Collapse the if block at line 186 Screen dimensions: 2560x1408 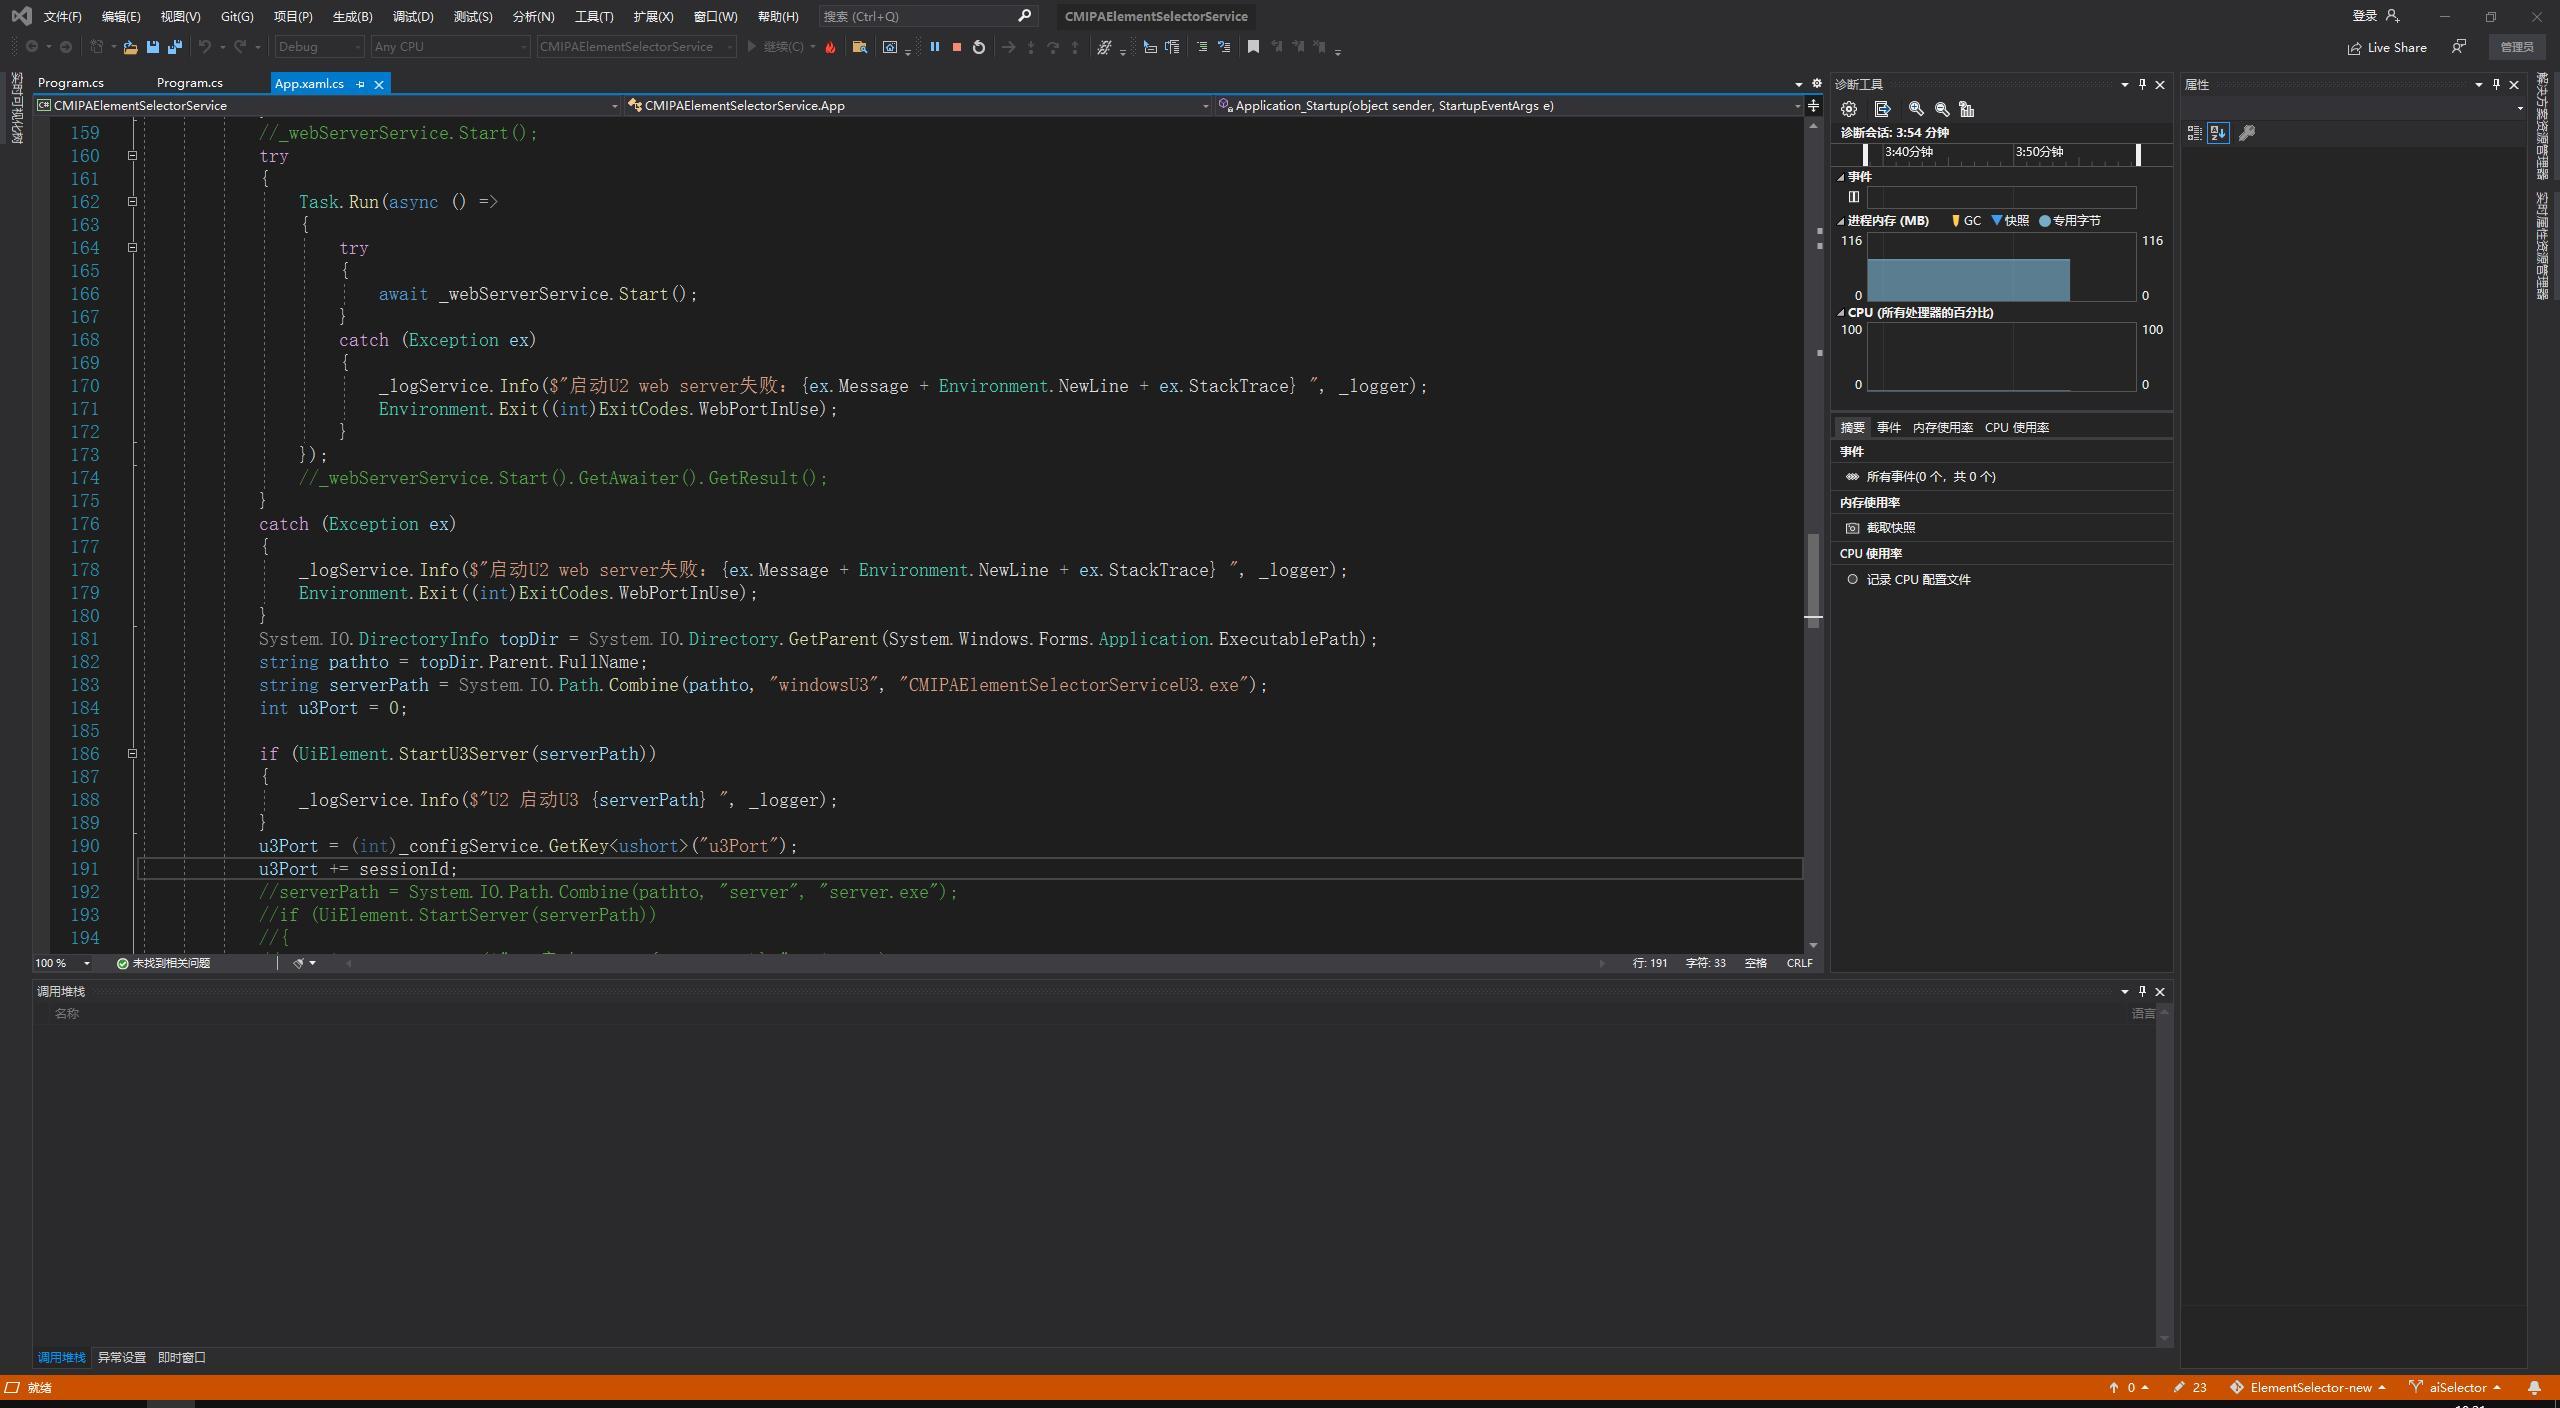click(132, 754)
